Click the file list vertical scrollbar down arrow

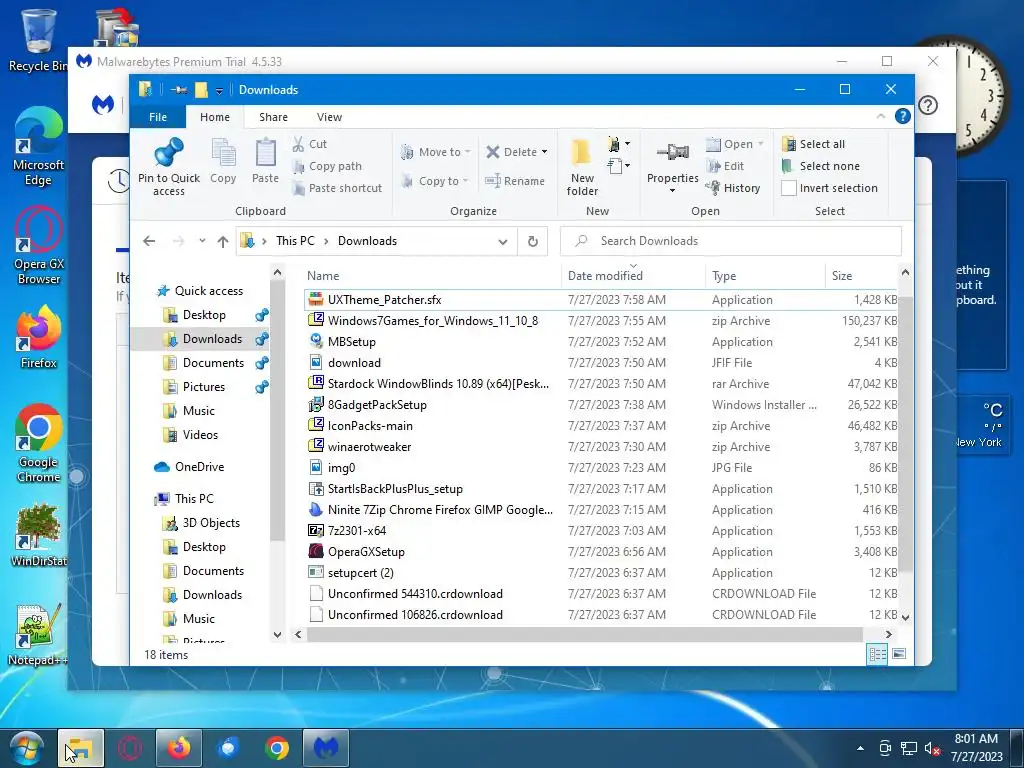coord(905,616)
